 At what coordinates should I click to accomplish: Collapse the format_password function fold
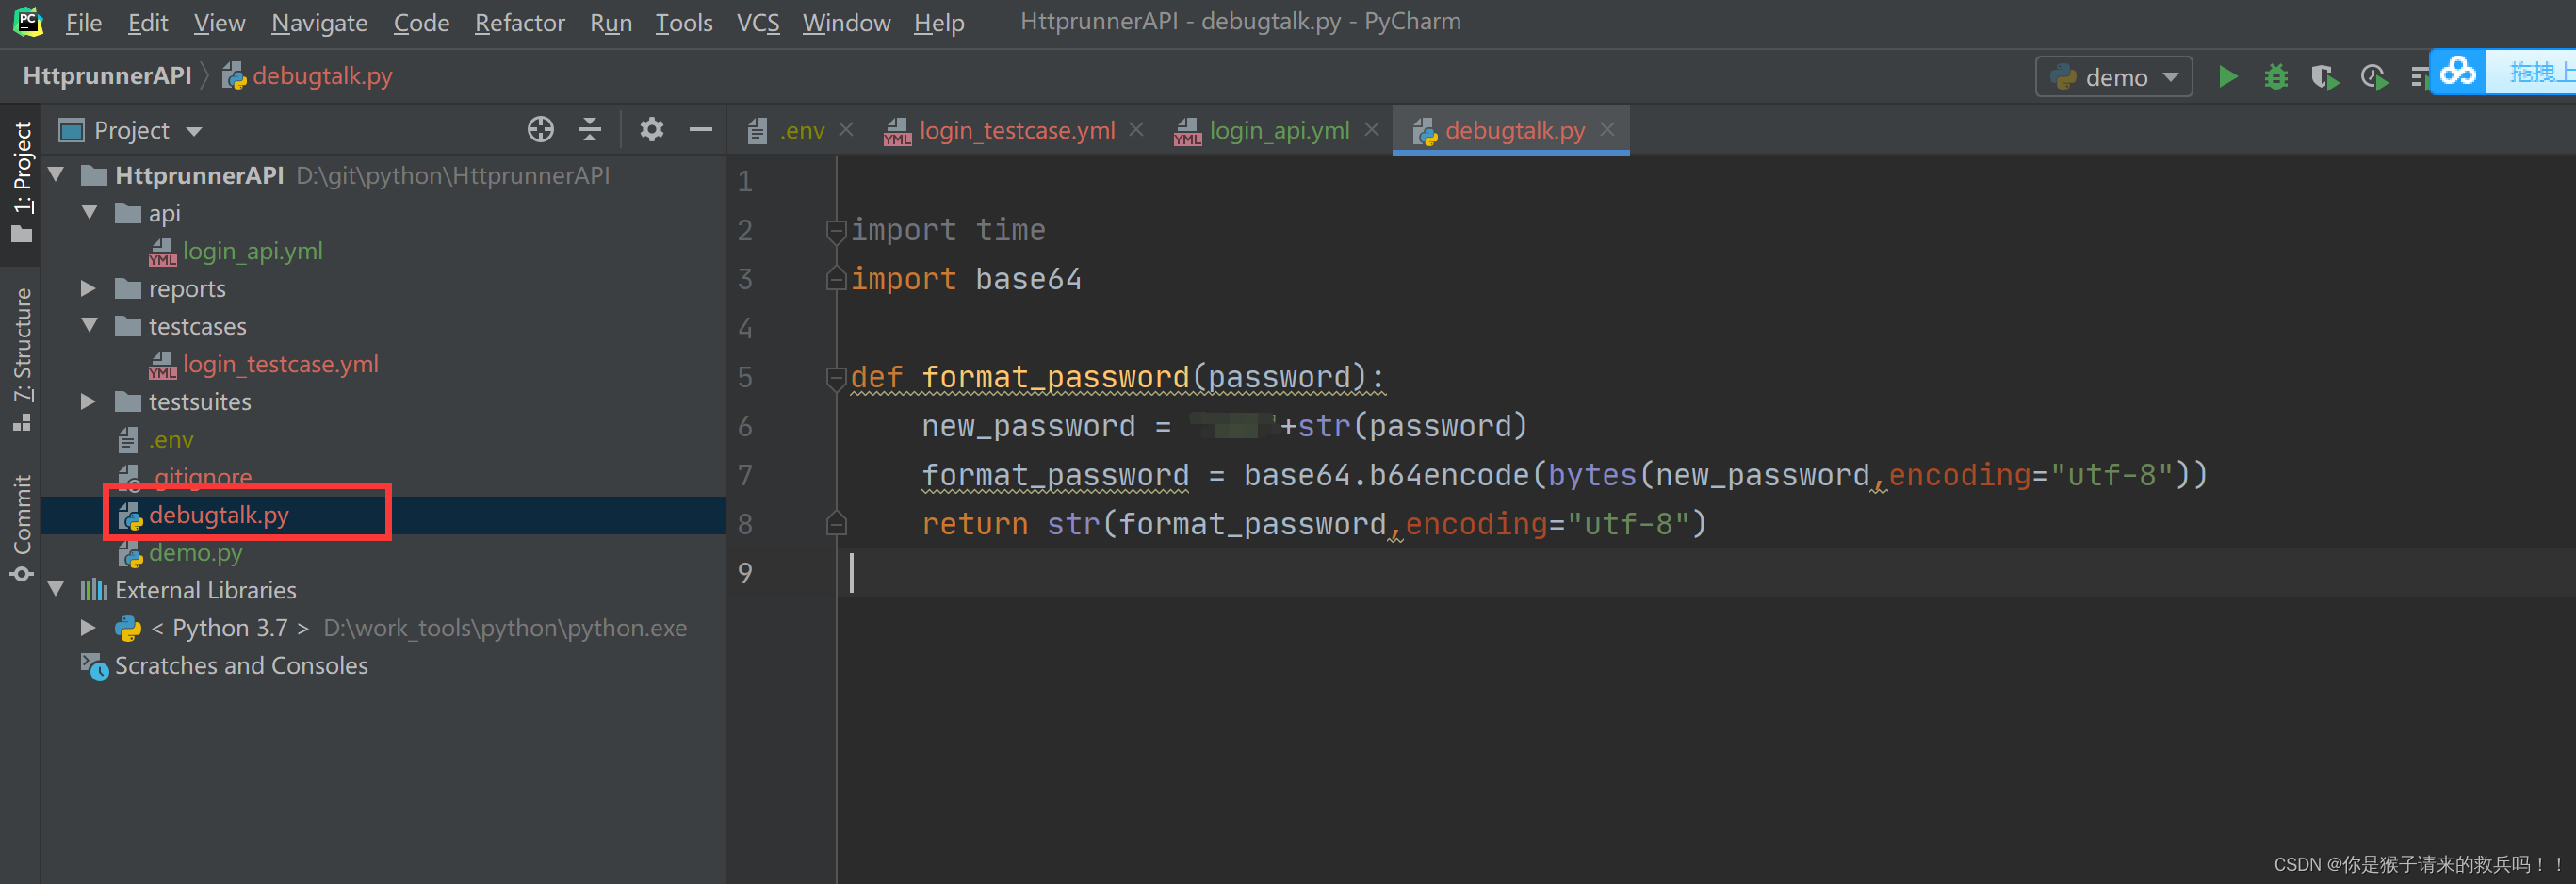tap(836, 377)
